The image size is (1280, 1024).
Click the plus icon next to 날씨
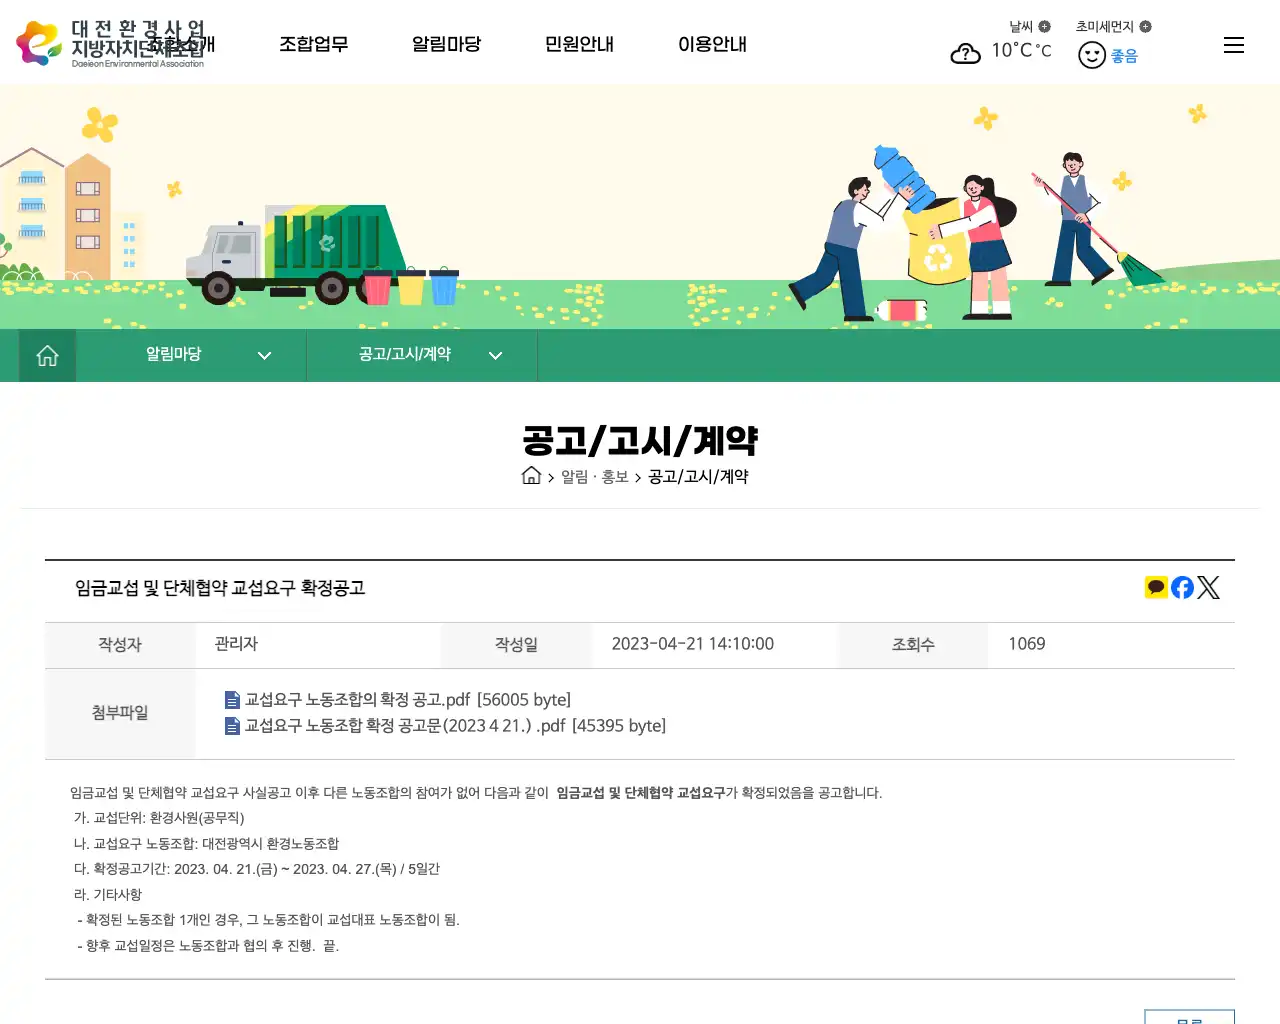(x=1047, y=26)
